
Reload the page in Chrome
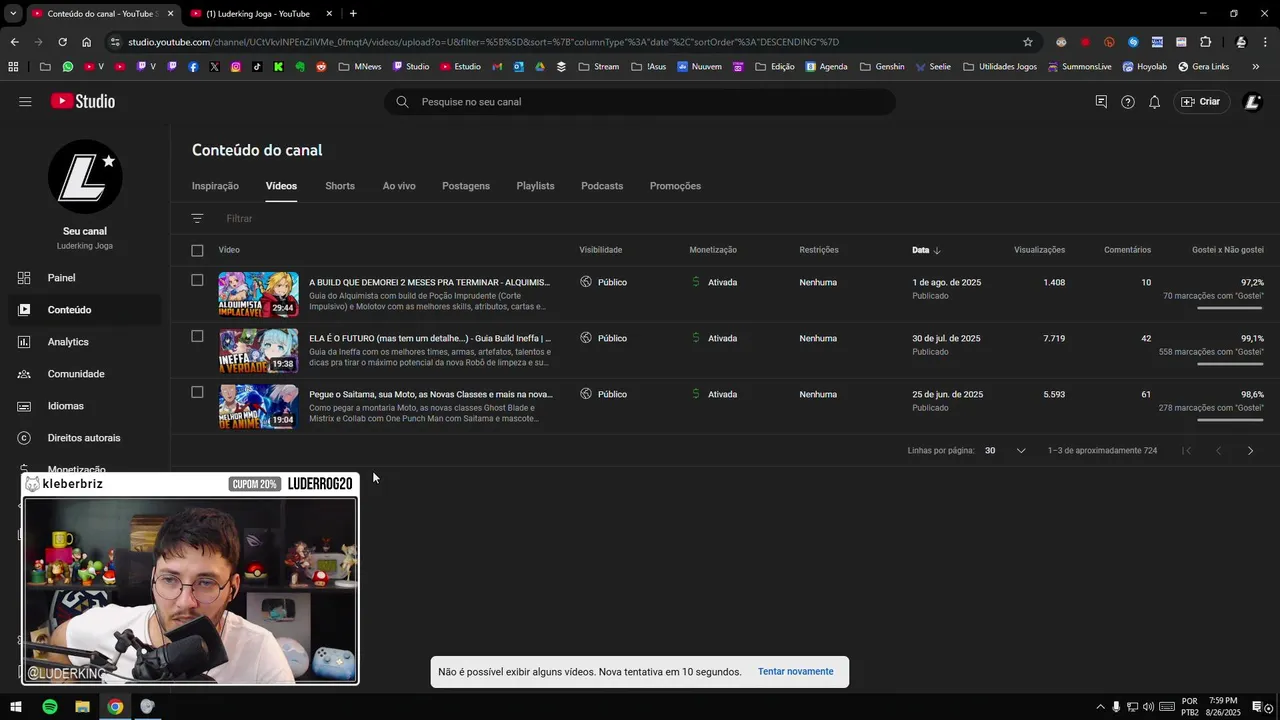[62, 42]
